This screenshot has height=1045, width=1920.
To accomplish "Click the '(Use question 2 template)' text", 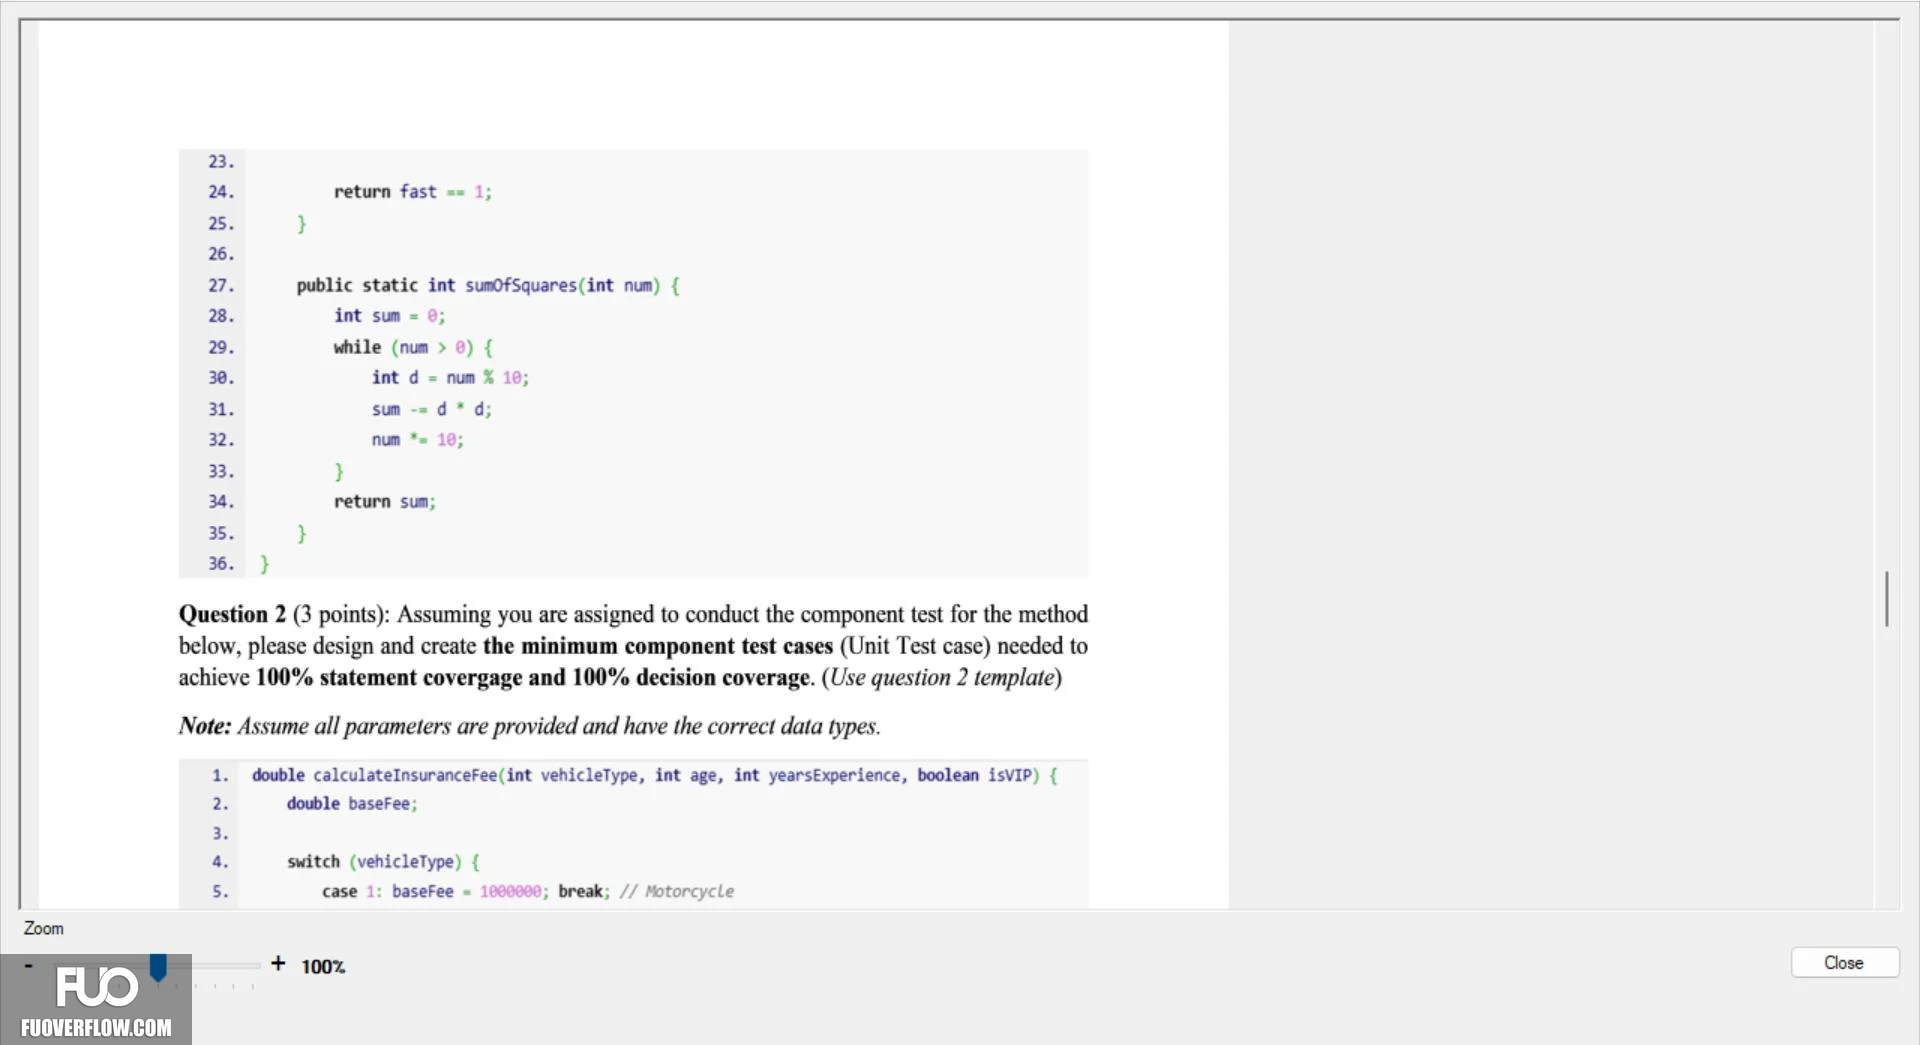I will coord(941,678).
